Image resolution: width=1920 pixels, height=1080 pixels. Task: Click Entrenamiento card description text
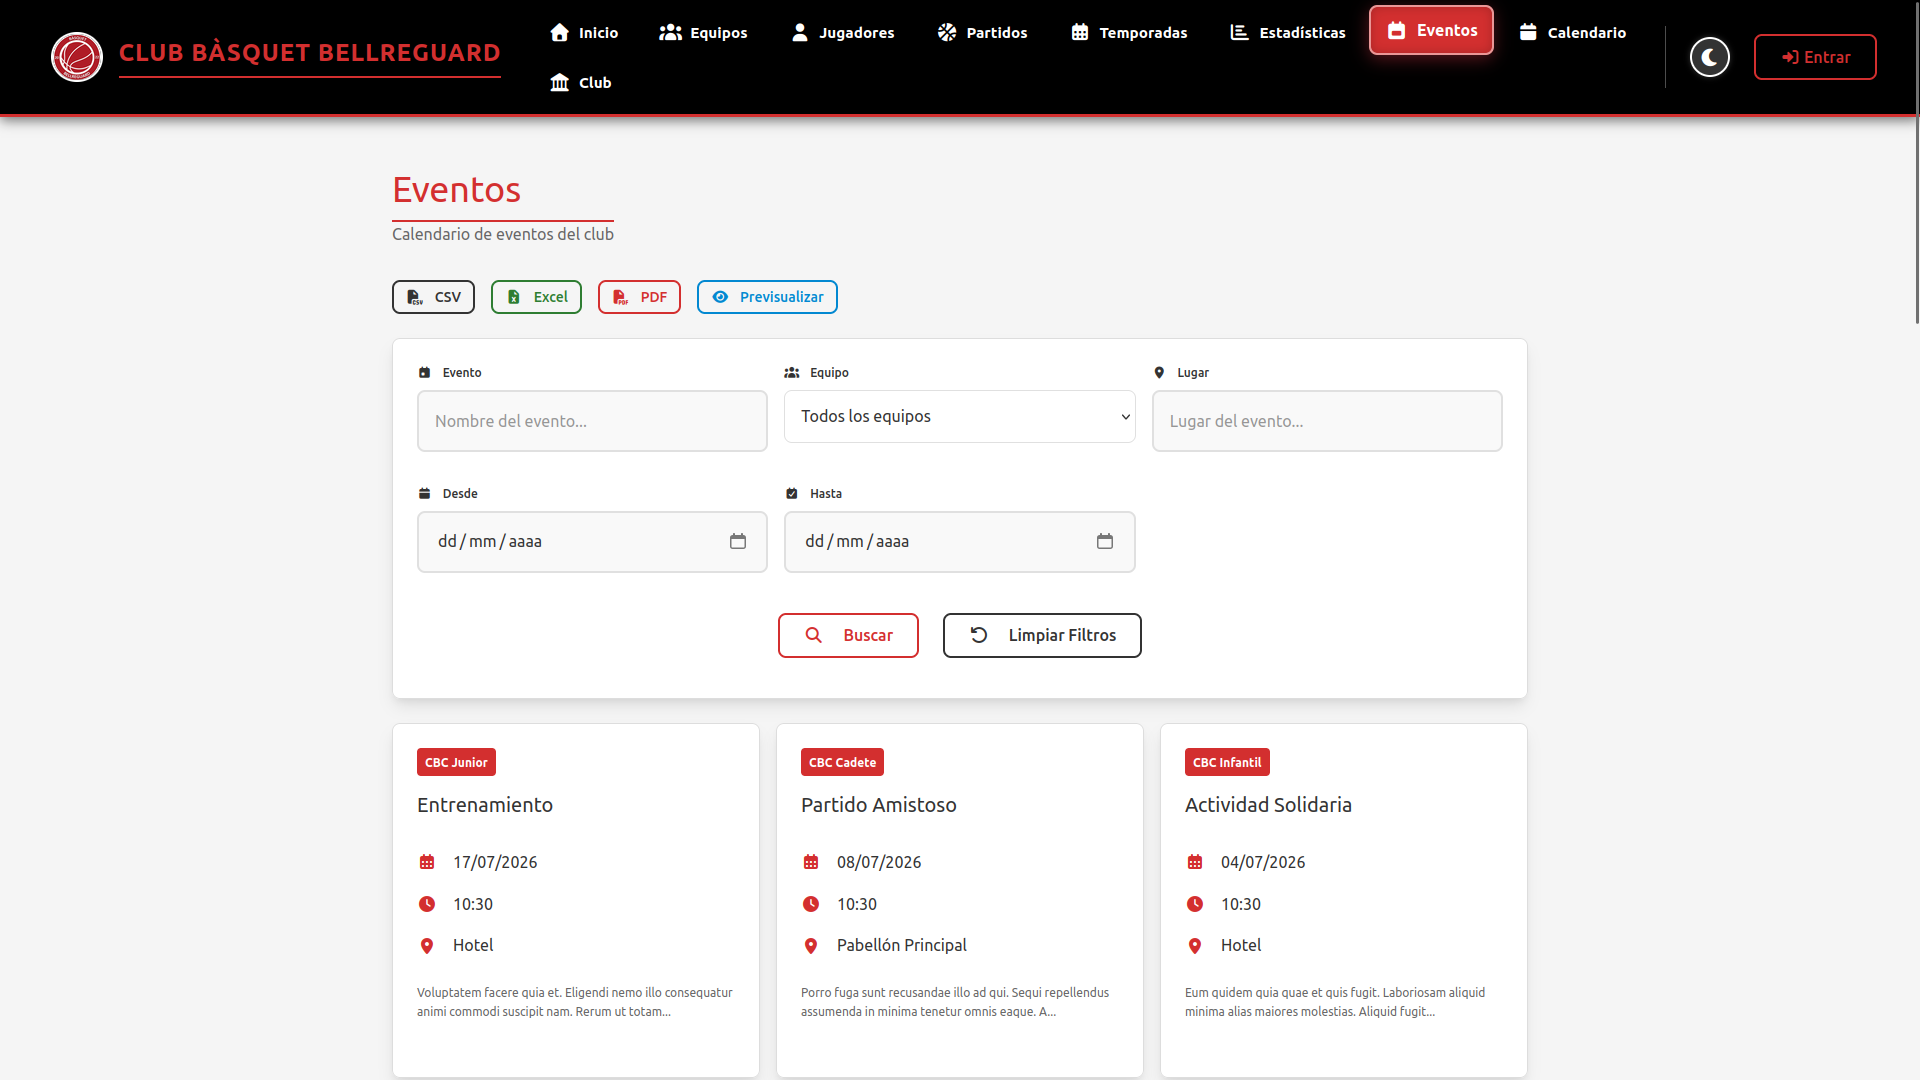[x=575, y=1002]
